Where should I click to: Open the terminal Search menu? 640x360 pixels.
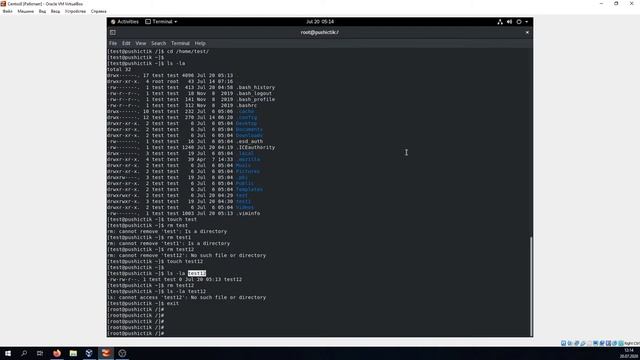point(158,43)
